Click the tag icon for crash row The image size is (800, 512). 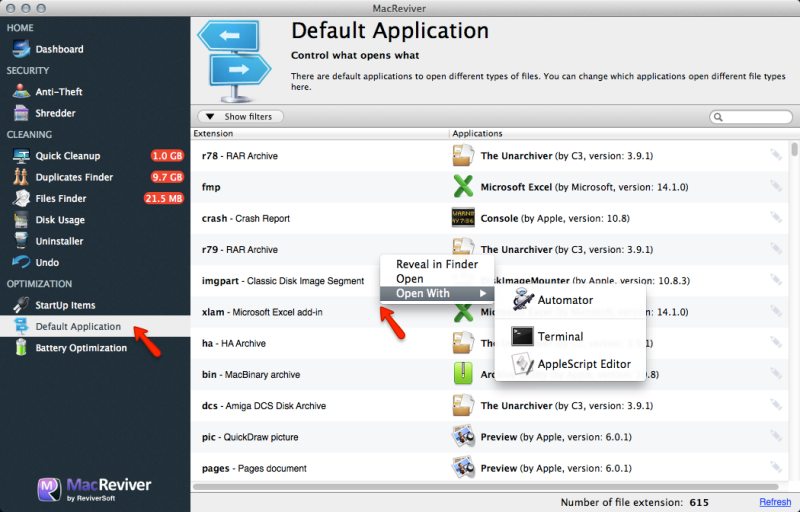[776, 218]
